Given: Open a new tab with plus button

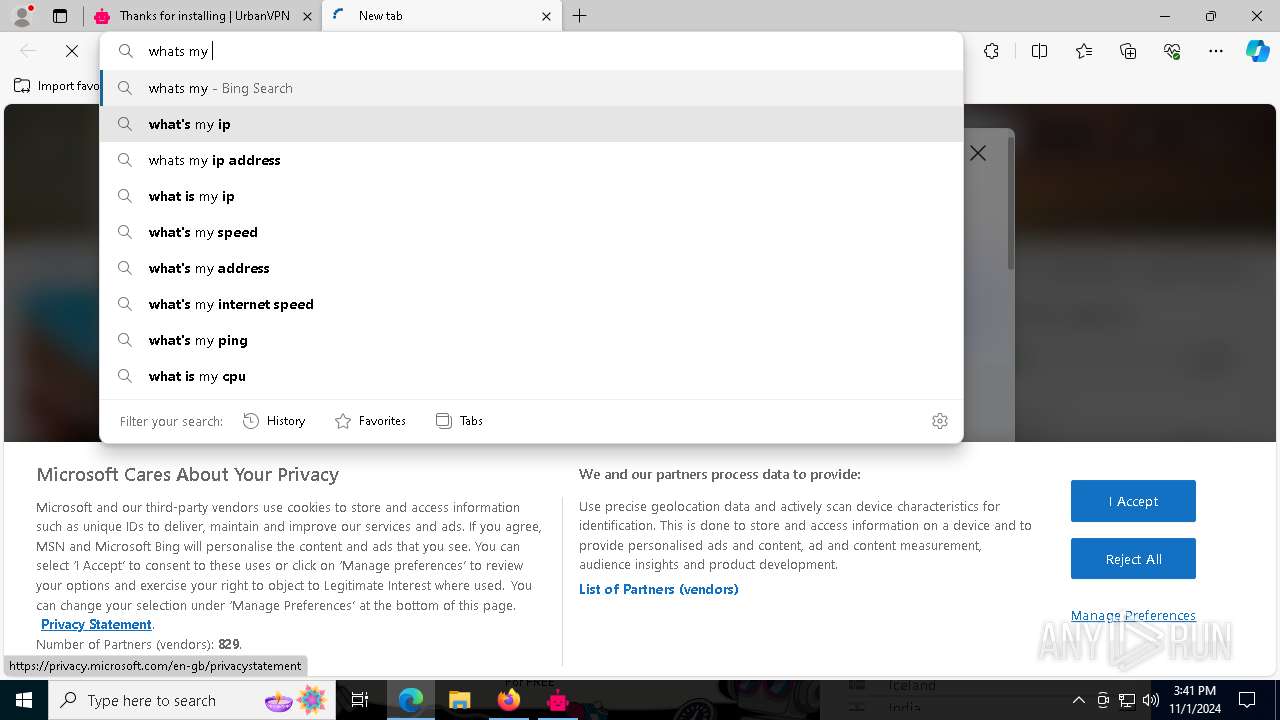Looking at the screenshot, I should click(x=580, y=16).
